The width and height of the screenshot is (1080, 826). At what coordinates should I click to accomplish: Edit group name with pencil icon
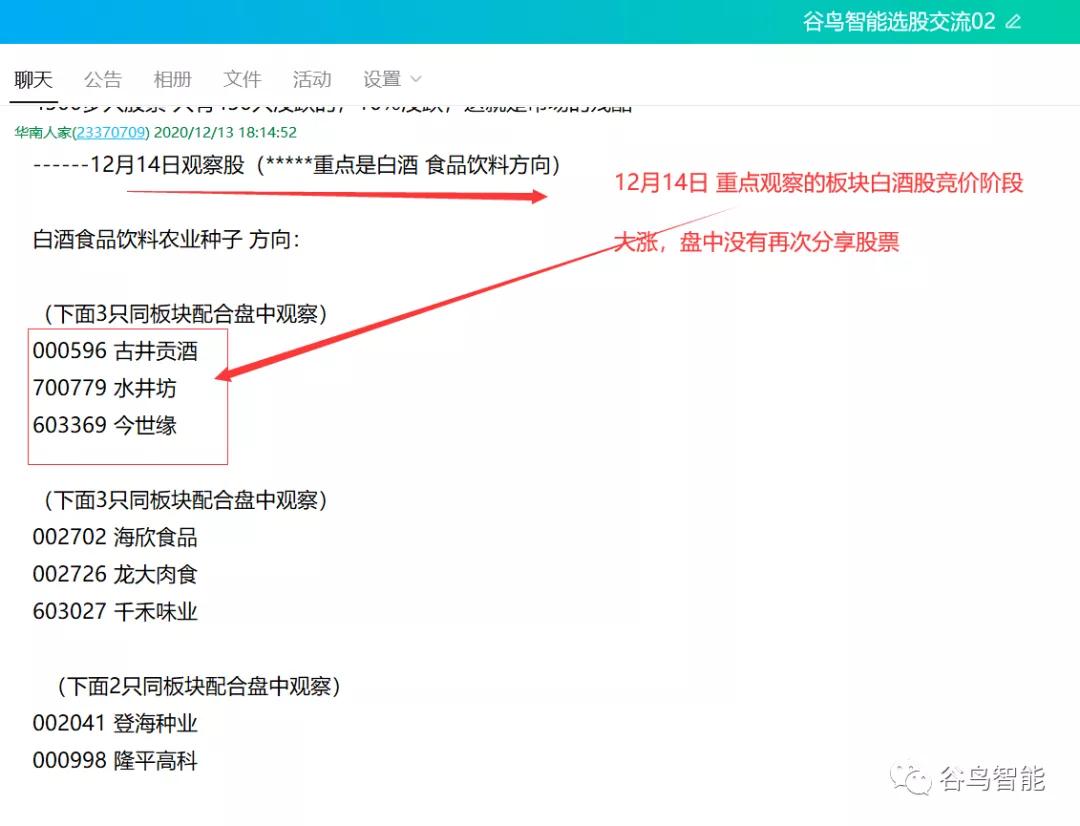(1013, 21)
